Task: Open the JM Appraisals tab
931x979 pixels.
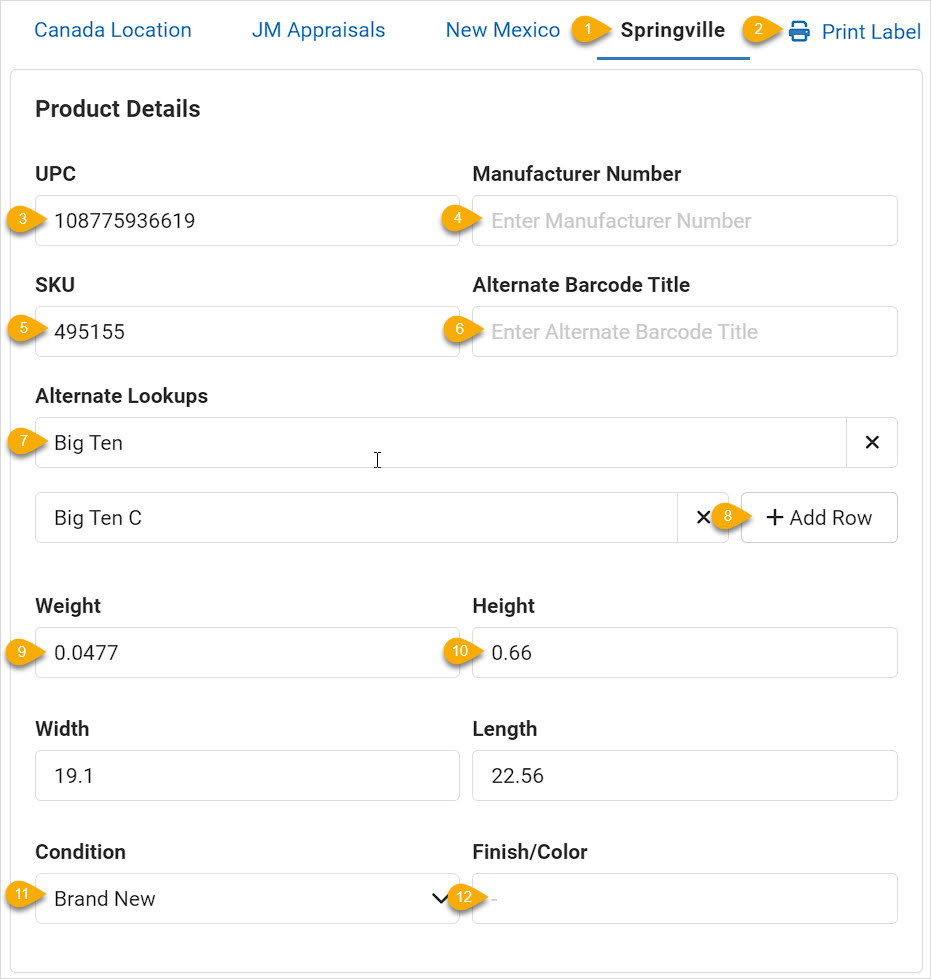Action: 318,30
